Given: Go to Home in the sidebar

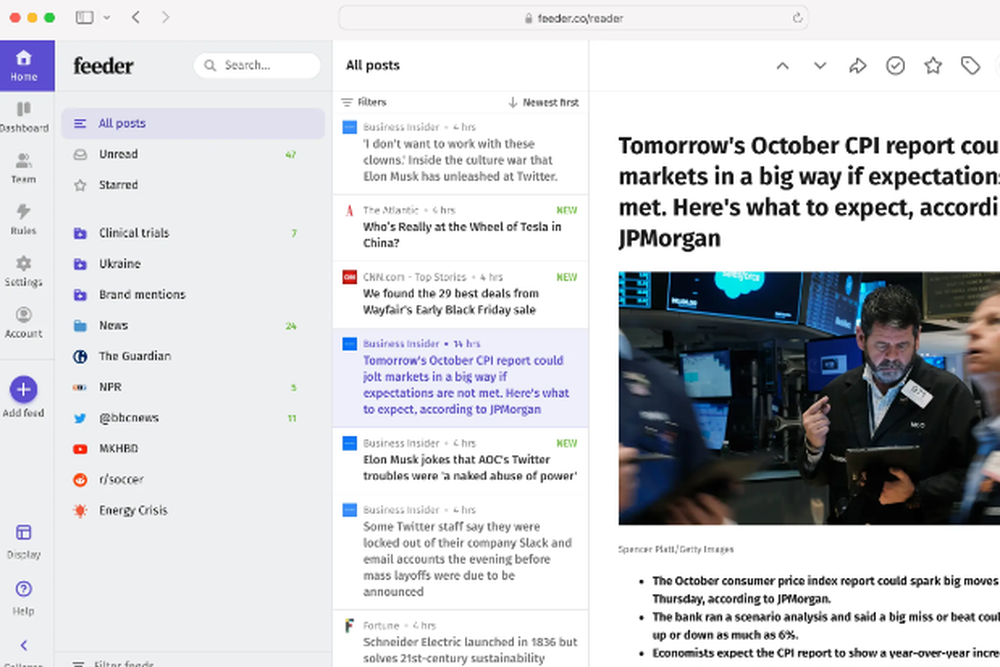Looking at the screenshot, I should 24,66.
